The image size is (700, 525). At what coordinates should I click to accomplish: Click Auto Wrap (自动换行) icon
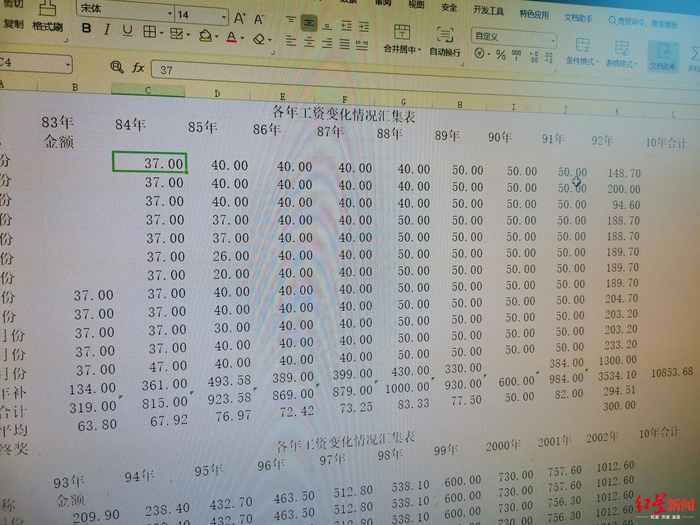[445, 35]
